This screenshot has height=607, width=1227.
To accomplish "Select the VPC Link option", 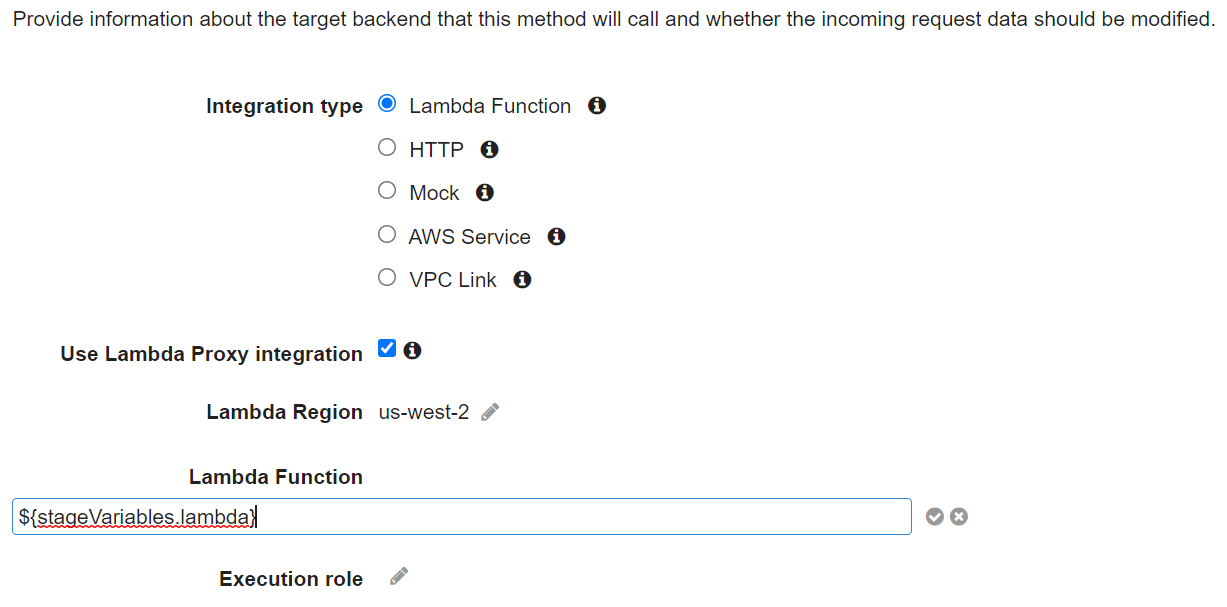I will [x=387, y=277].
